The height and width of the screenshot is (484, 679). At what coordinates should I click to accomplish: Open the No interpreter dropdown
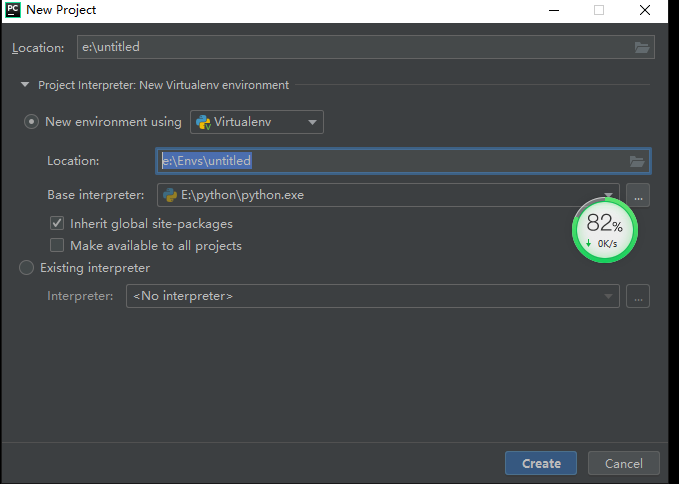(372, 296)
